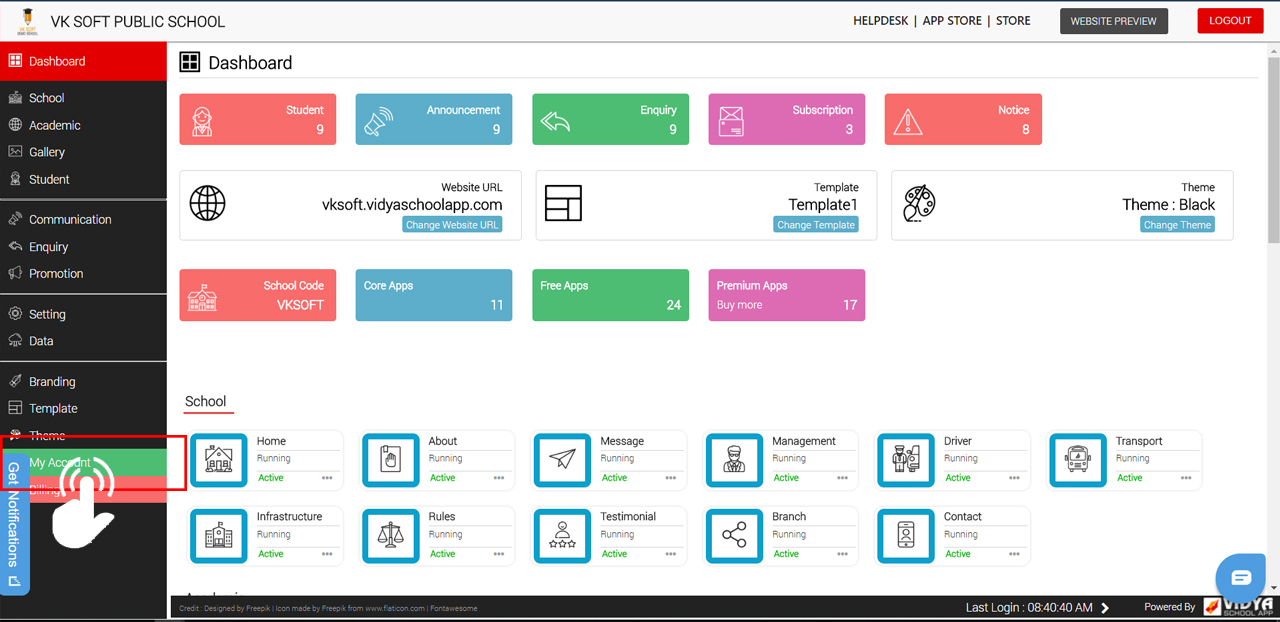Click the School section heading
Screen dimensions: 1280x622
tap(206, 401)
